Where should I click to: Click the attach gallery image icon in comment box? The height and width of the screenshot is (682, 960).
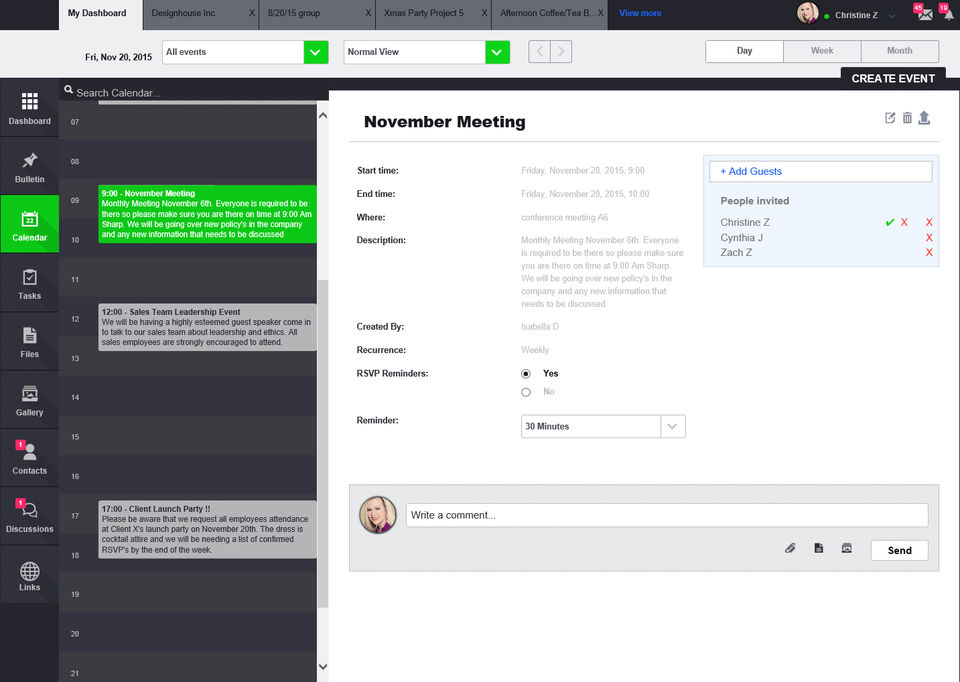846,548
